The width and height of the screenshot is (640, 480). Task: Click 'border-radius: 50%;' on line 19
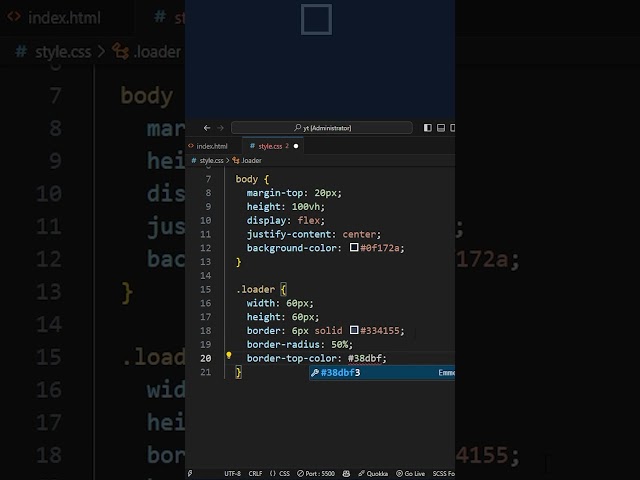coord(300,344)
